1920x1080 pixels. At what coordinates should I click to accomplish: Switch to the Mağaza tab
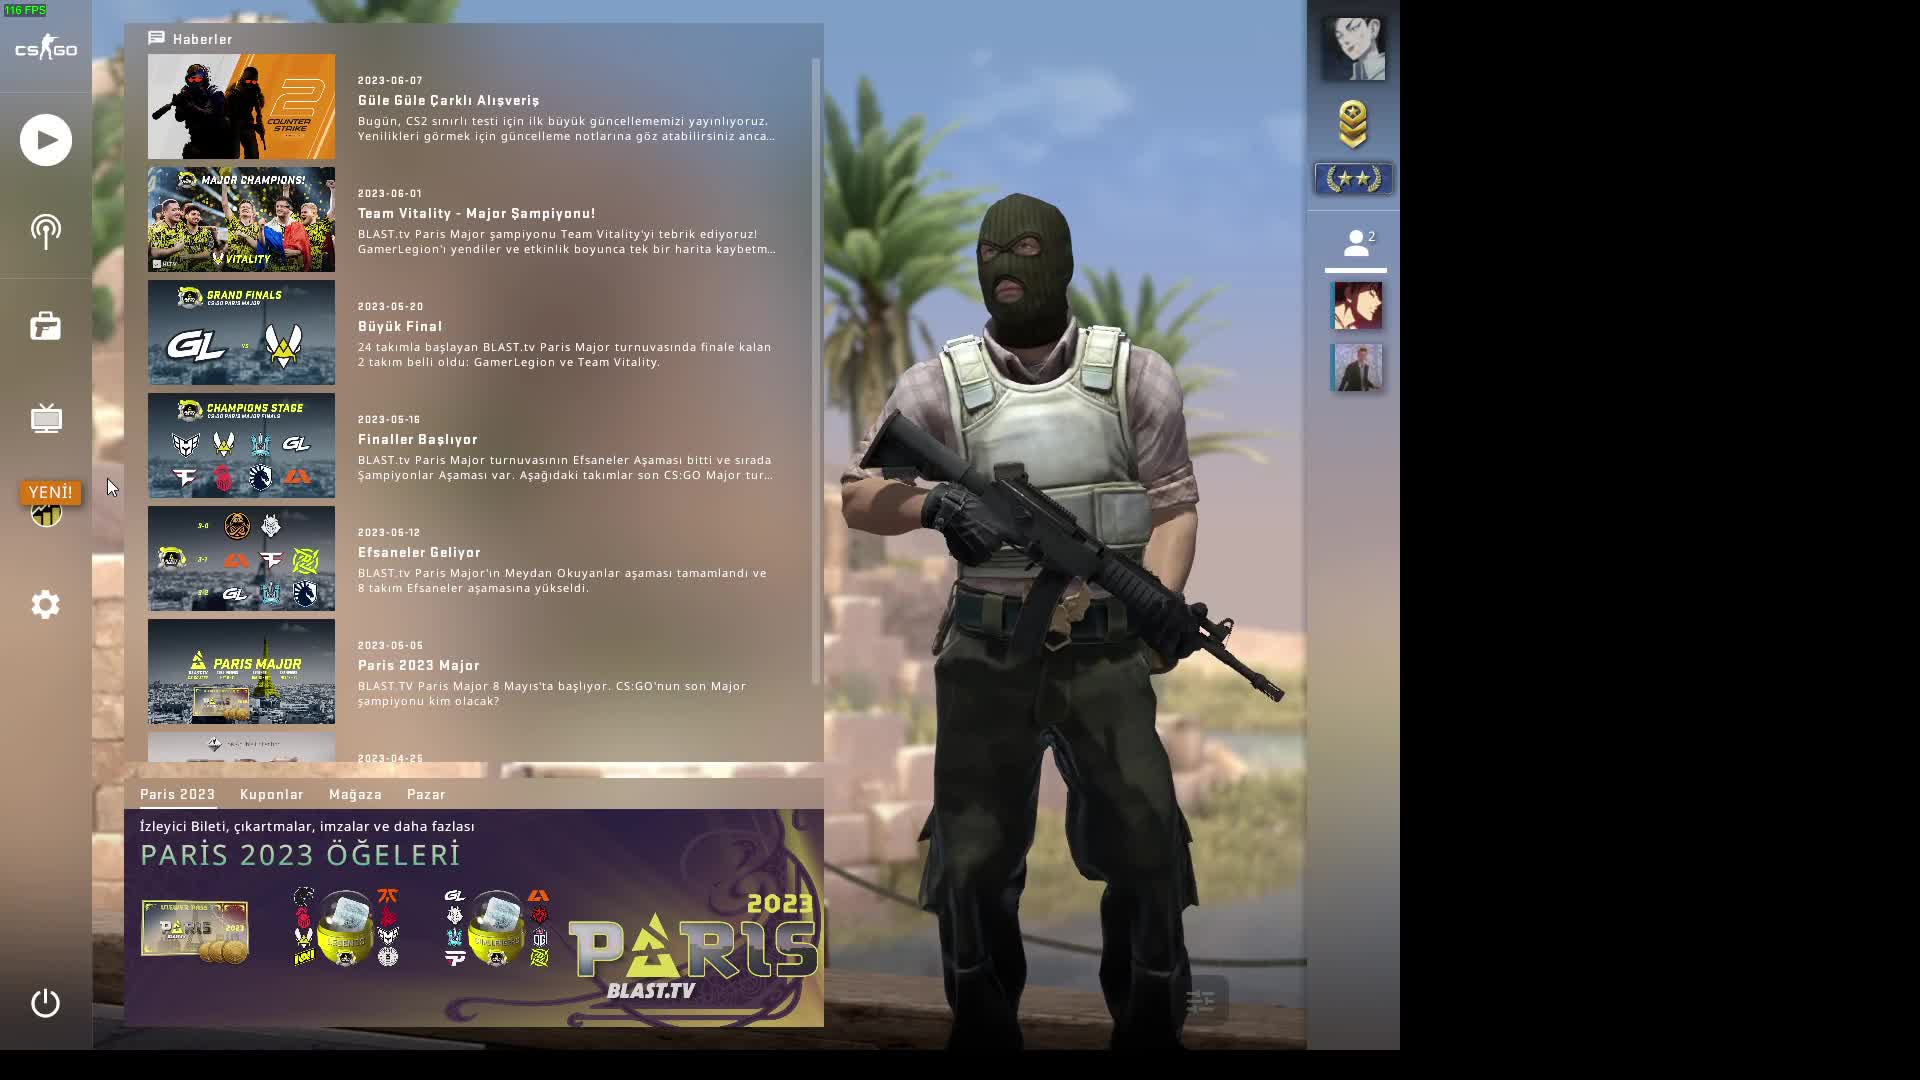(355, 794)
